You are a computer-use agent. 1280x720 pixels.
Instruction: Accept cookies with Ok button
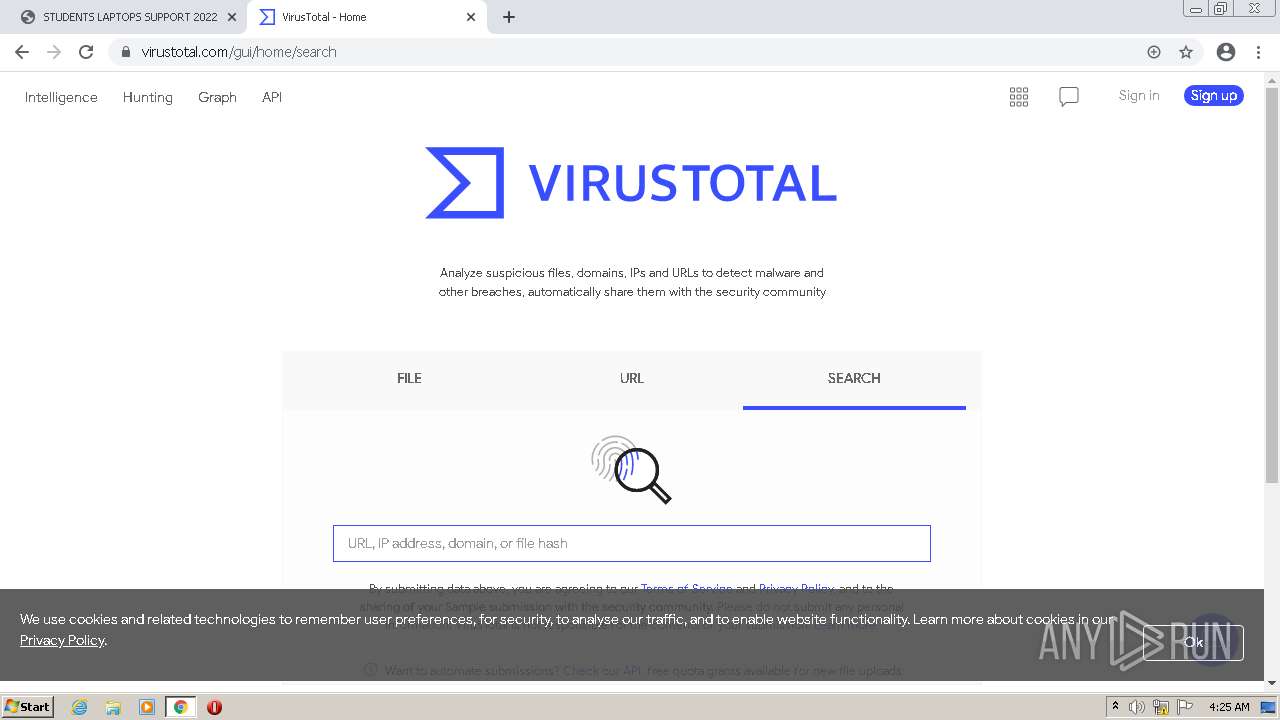(x=1194, y=643)
